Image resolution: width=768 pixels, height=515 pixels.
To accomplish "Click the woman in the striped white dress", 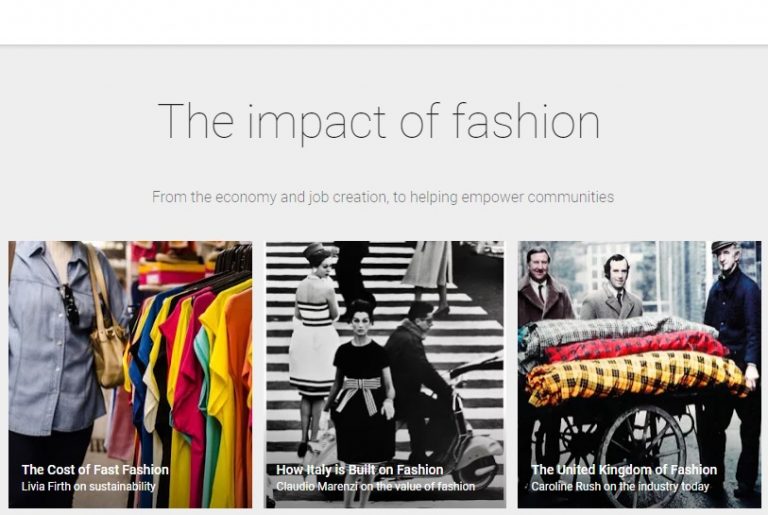I will [x=313, y=338].
